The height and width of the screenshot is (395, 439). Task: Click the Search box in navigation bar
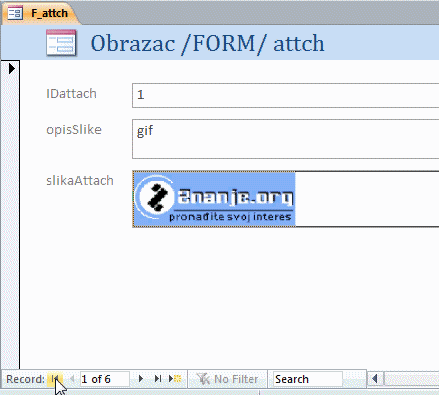pyautogui.click(x=308, y=379)
